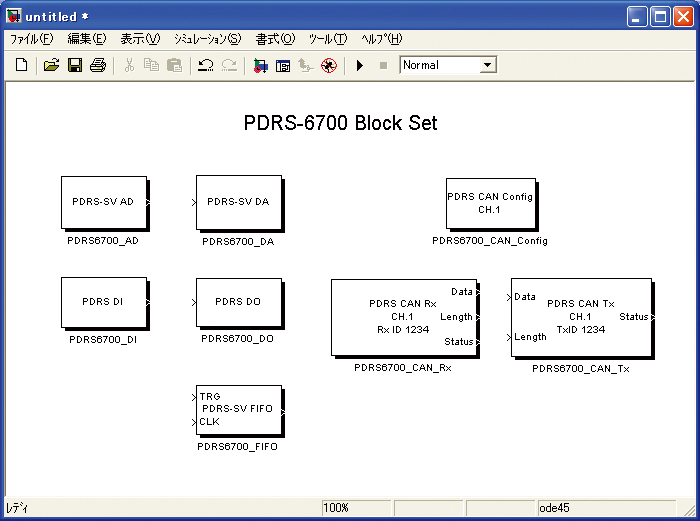The image size is (700, 521).
Task: Open a file with the folder icon
Action: tap(51, 65)
